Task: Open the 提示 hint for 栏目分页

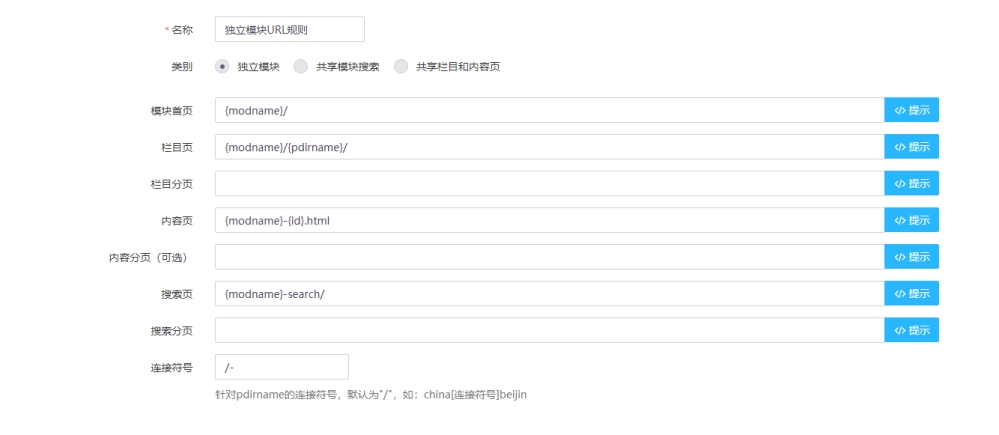Action: click(911, 184)
